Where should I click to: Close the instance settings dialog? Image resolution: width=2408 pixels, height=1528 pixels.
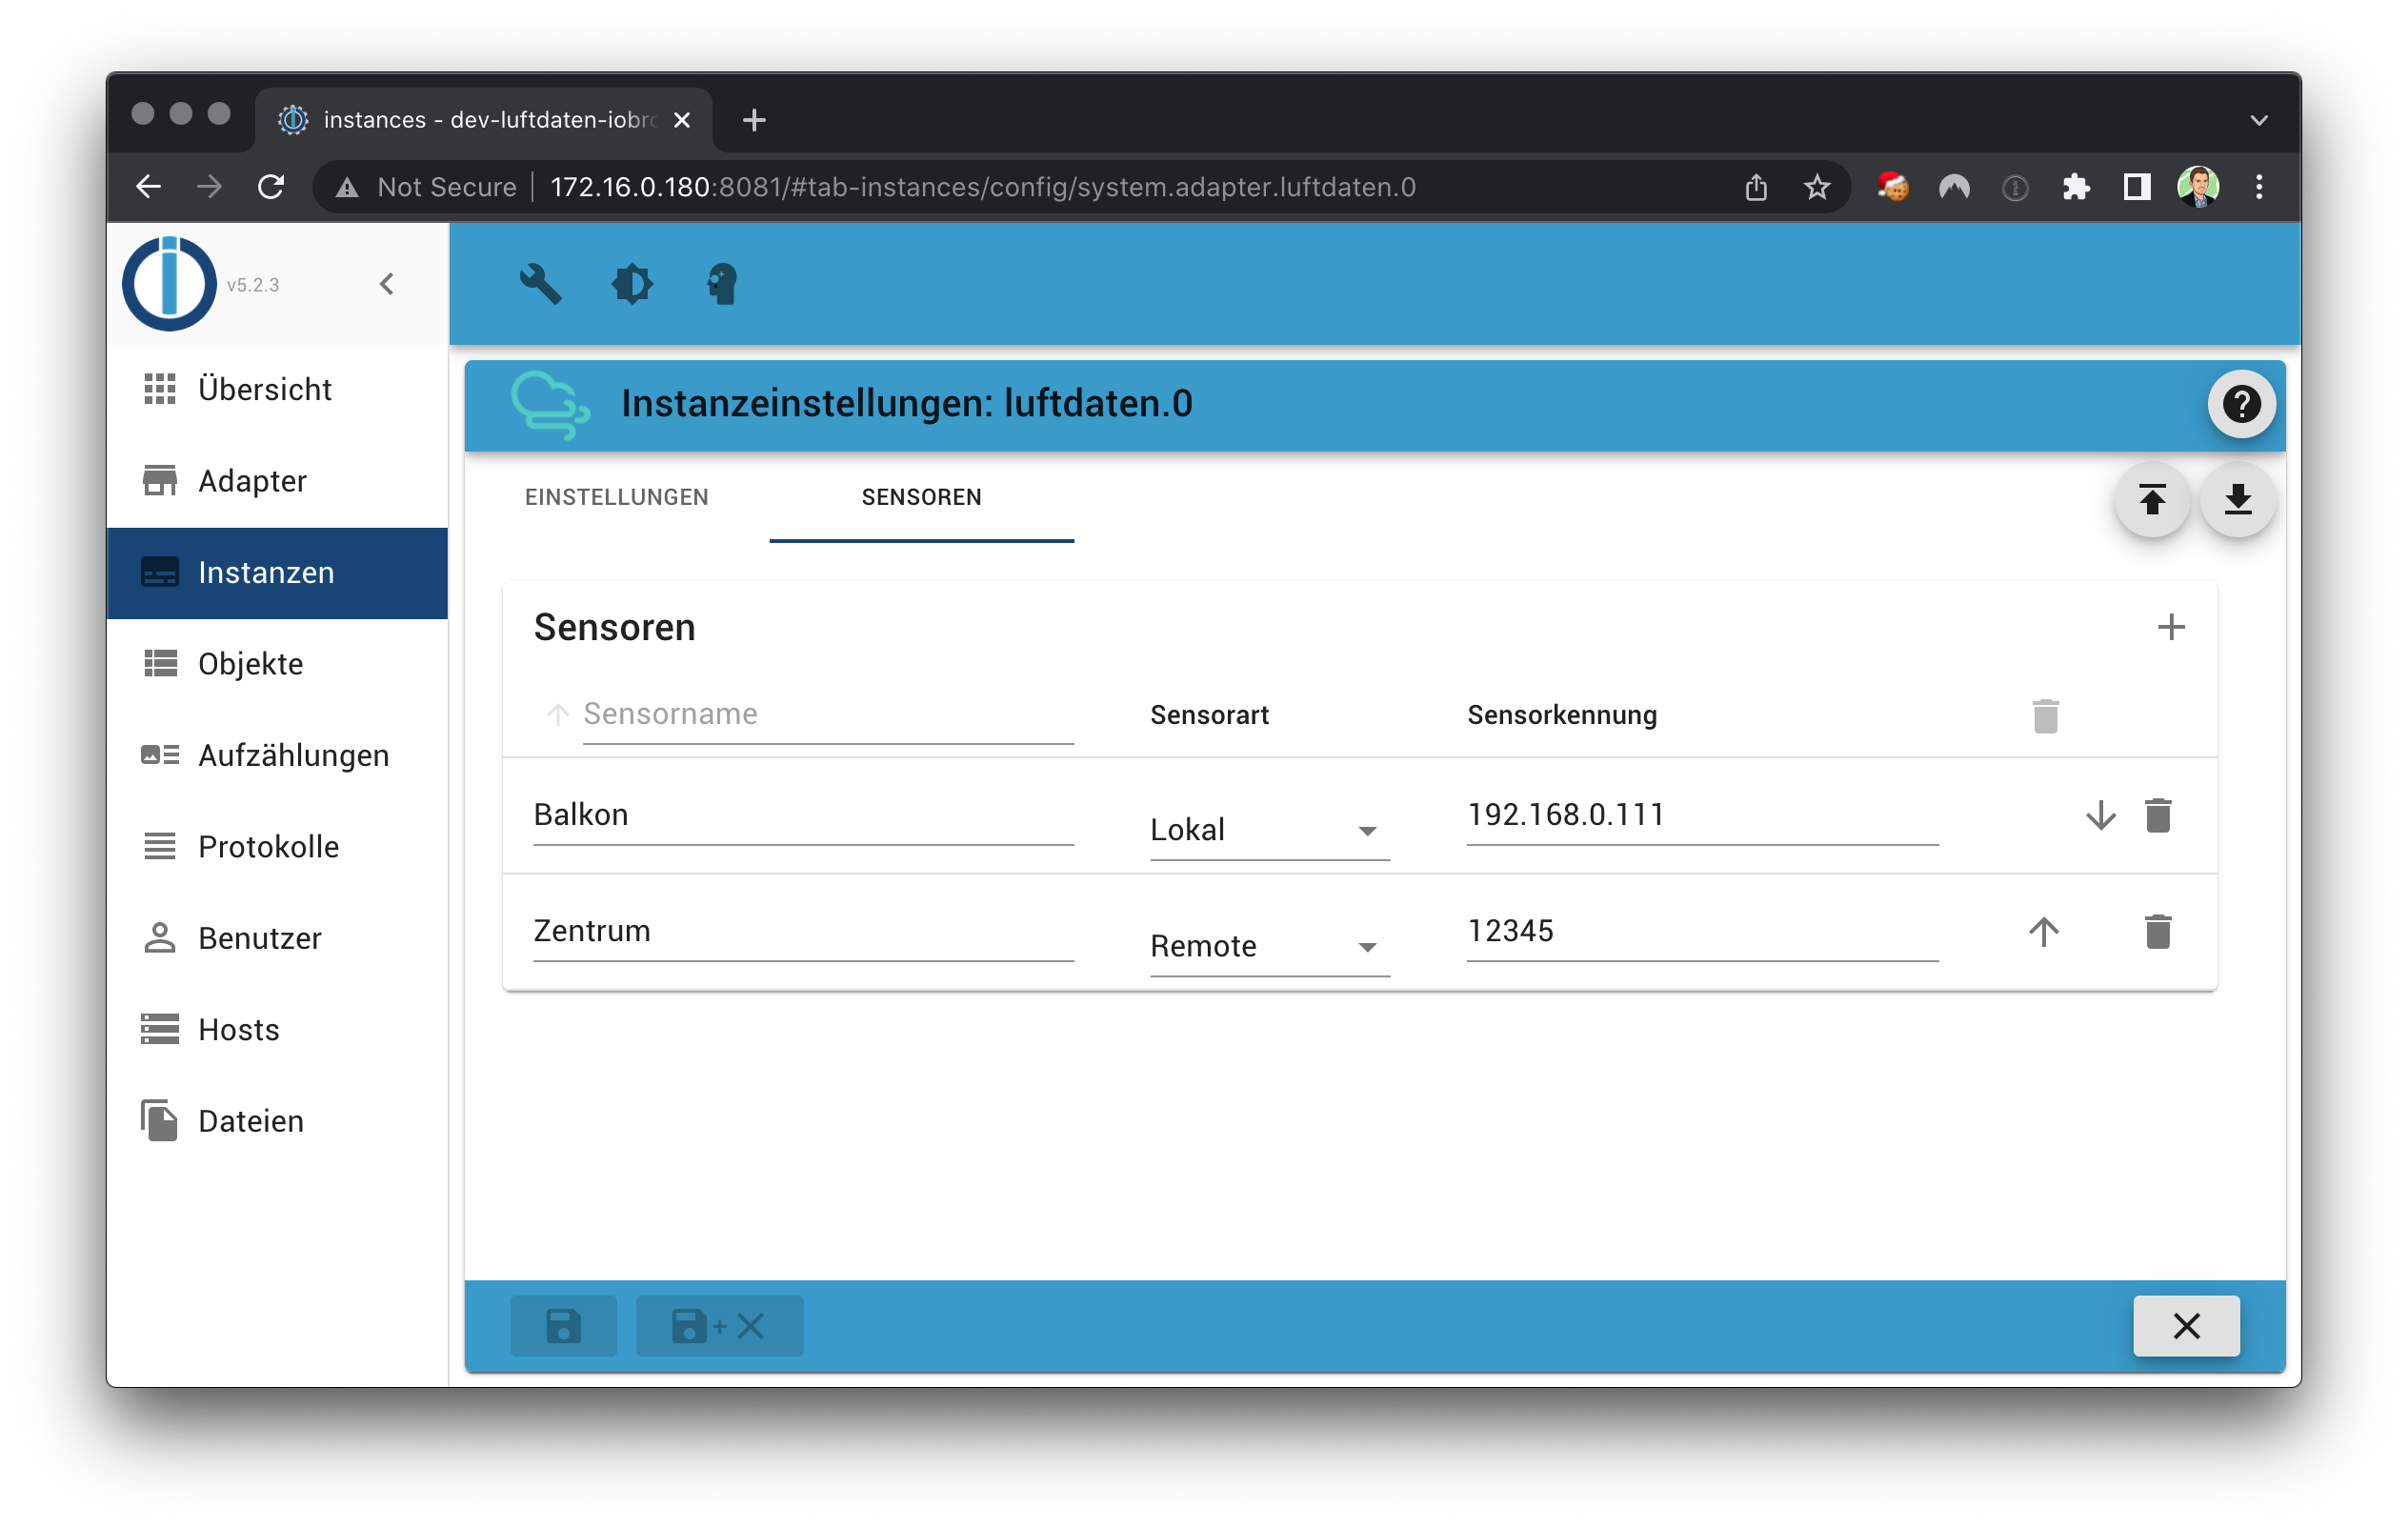coord(2186,1326)
